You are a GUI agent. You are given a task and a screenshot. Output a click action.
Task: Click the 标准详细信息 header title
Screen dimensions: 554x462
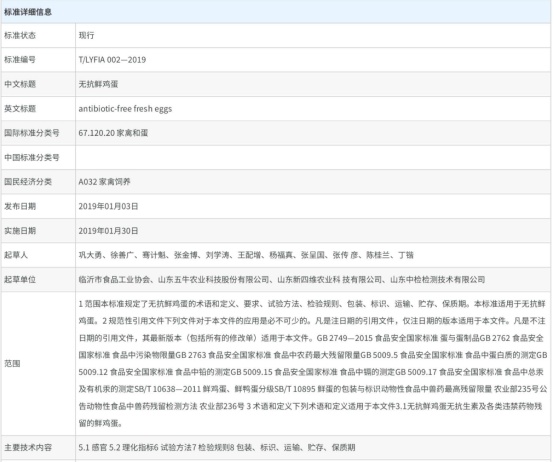[x=28, y=12]
